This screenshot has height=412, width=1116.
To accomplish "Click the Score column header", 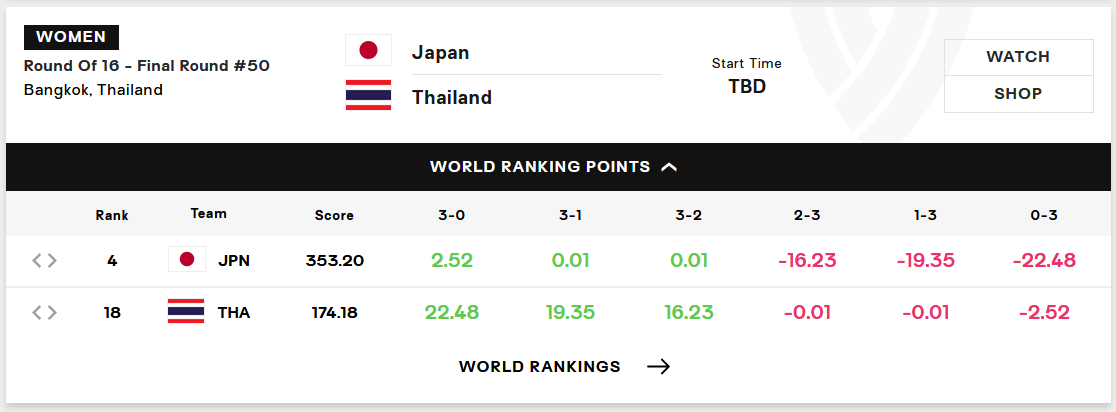I will (x=335, y=215).
